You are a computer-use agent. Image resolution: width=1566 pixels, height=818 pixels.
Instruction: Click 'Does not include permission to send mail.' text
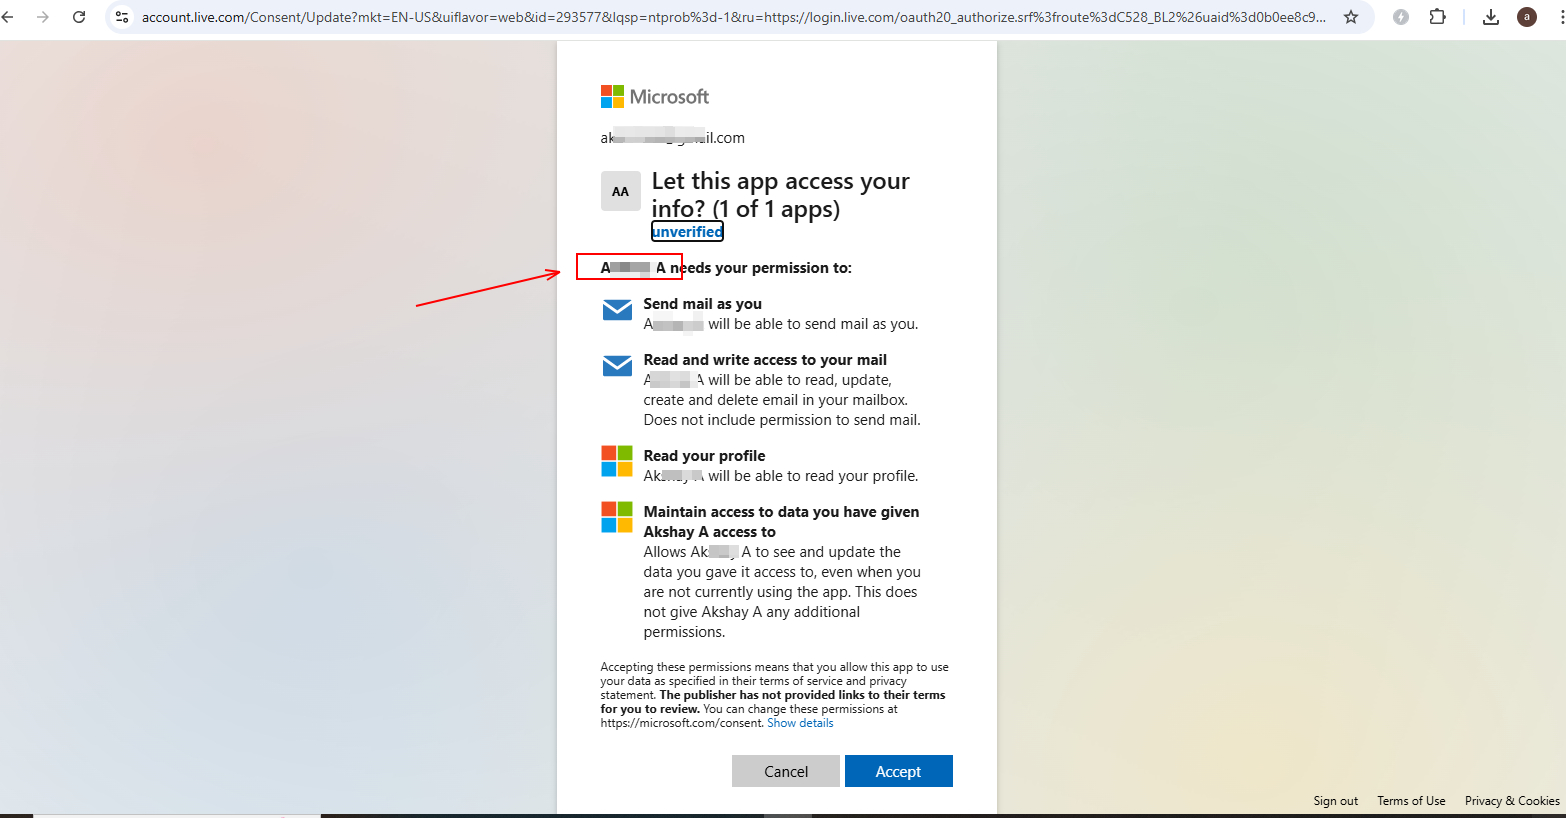782,420
